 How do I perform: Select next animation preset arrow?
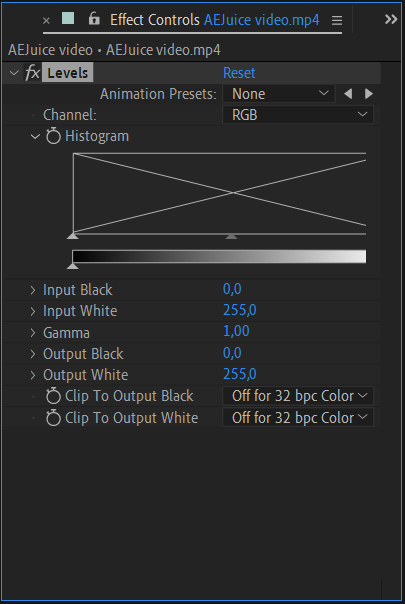click(369, 94)
